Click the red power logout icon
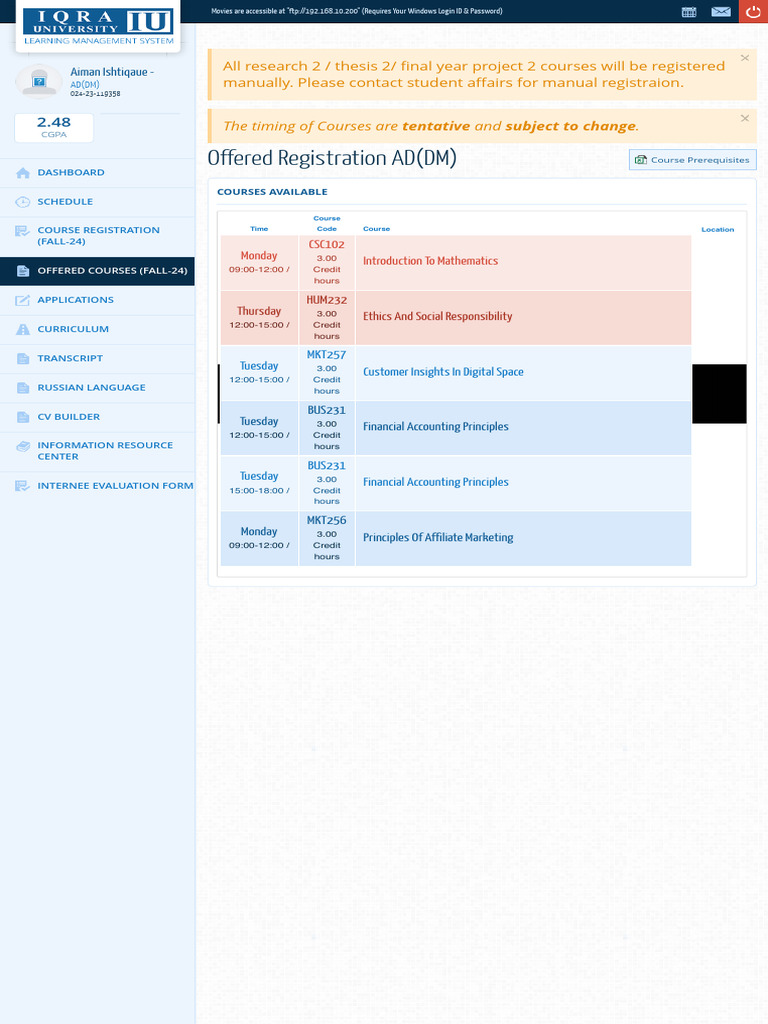Screen dimensions: 768x1024 tap(753, 12)
